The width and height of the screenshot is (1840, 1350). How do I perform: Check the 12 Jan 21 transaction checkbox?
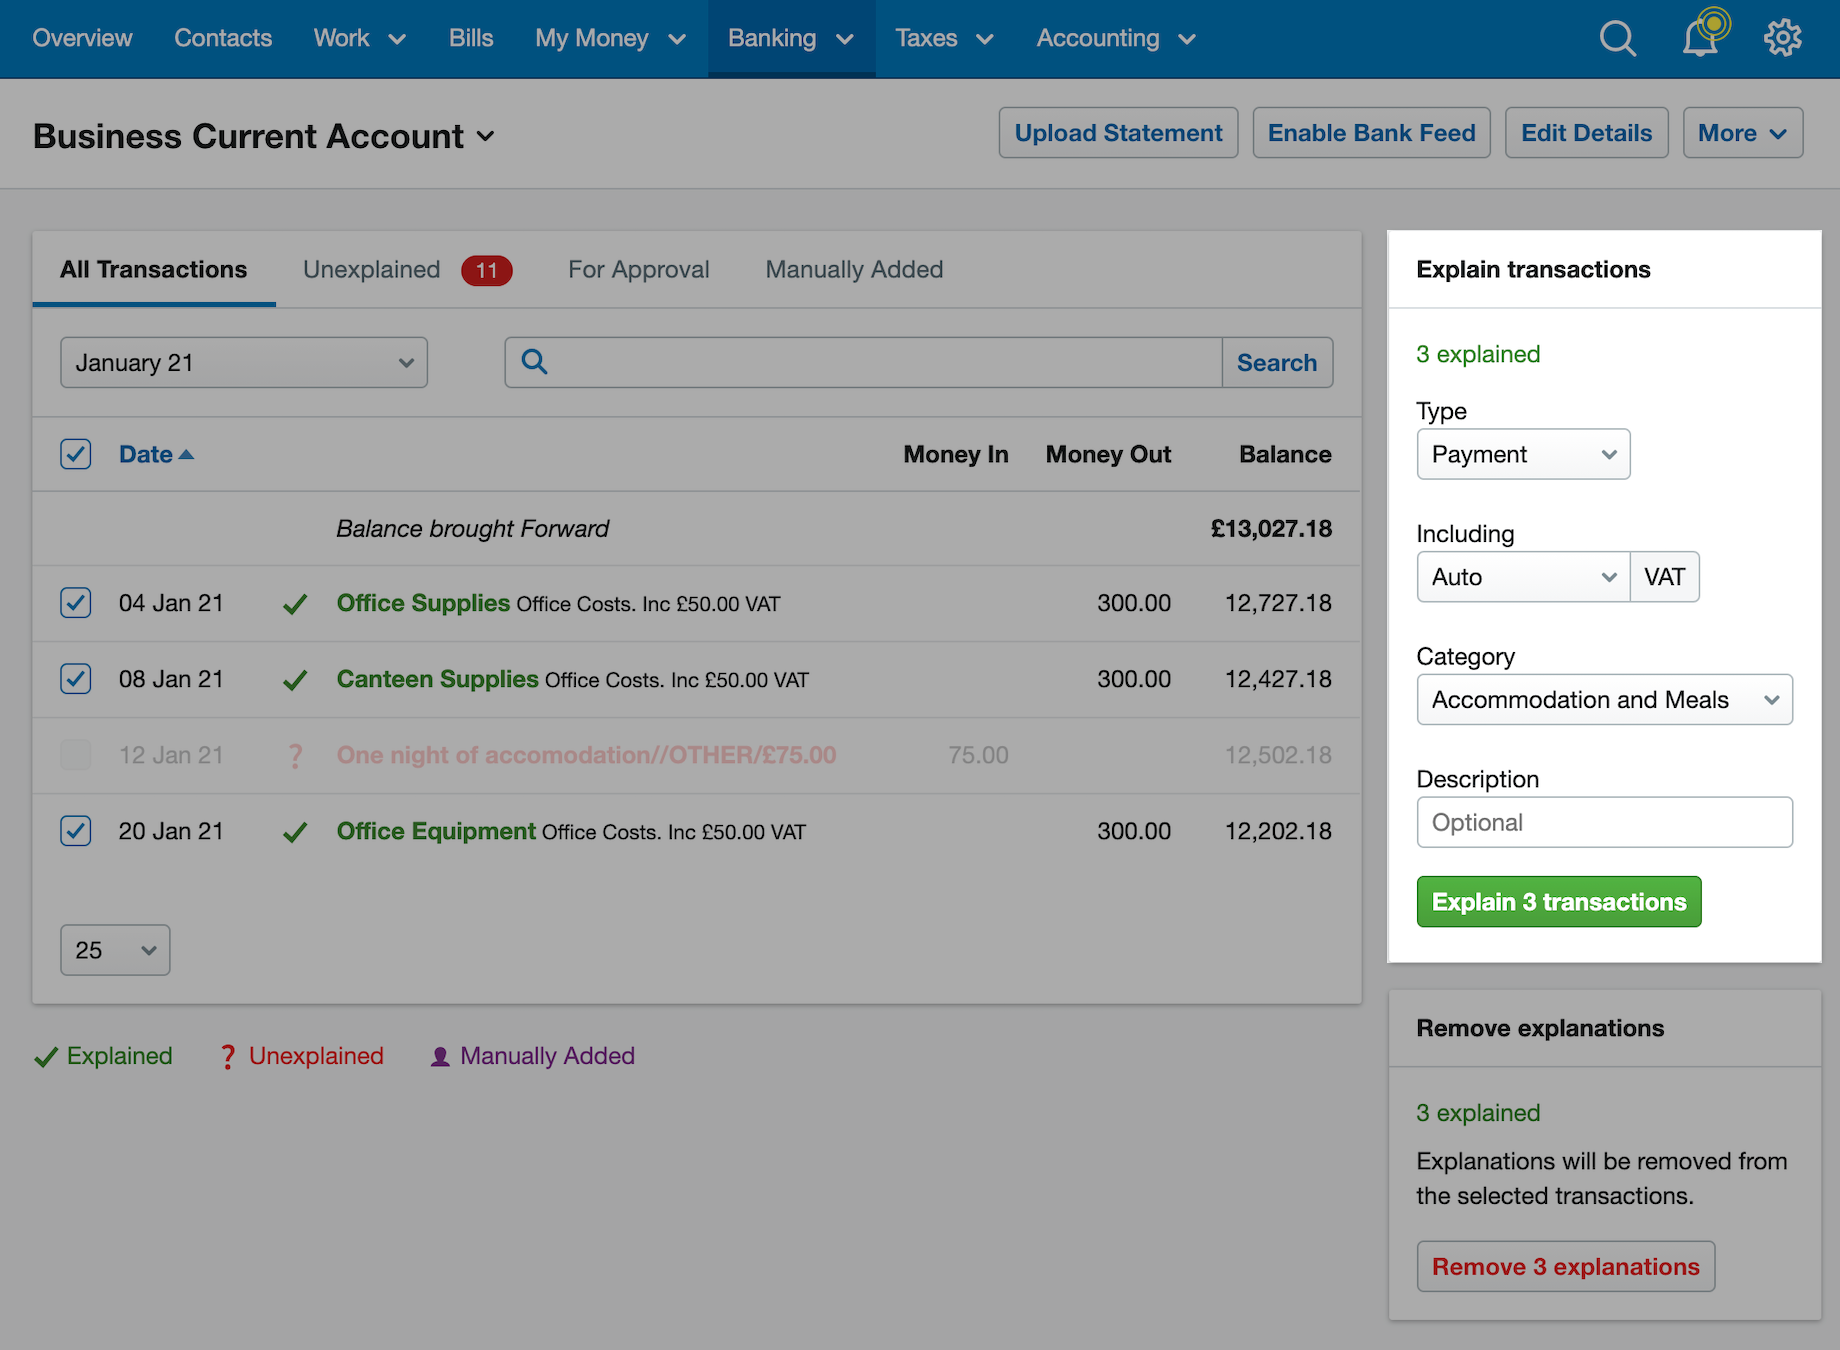click(x=76, y=755)
